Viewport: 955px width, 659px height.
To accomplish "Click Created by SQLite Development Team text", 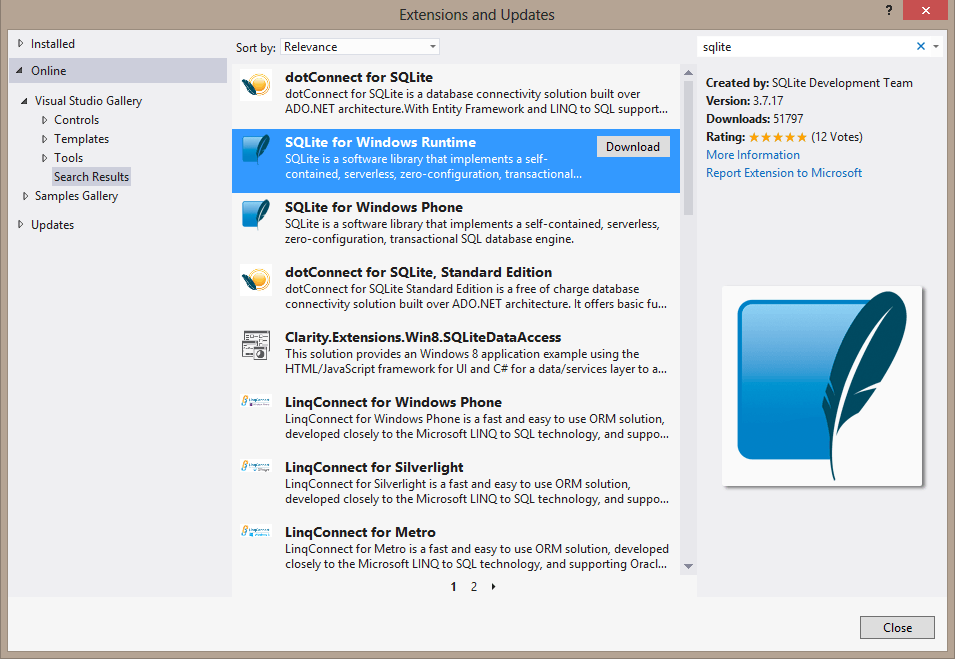I will coord(809,83).
